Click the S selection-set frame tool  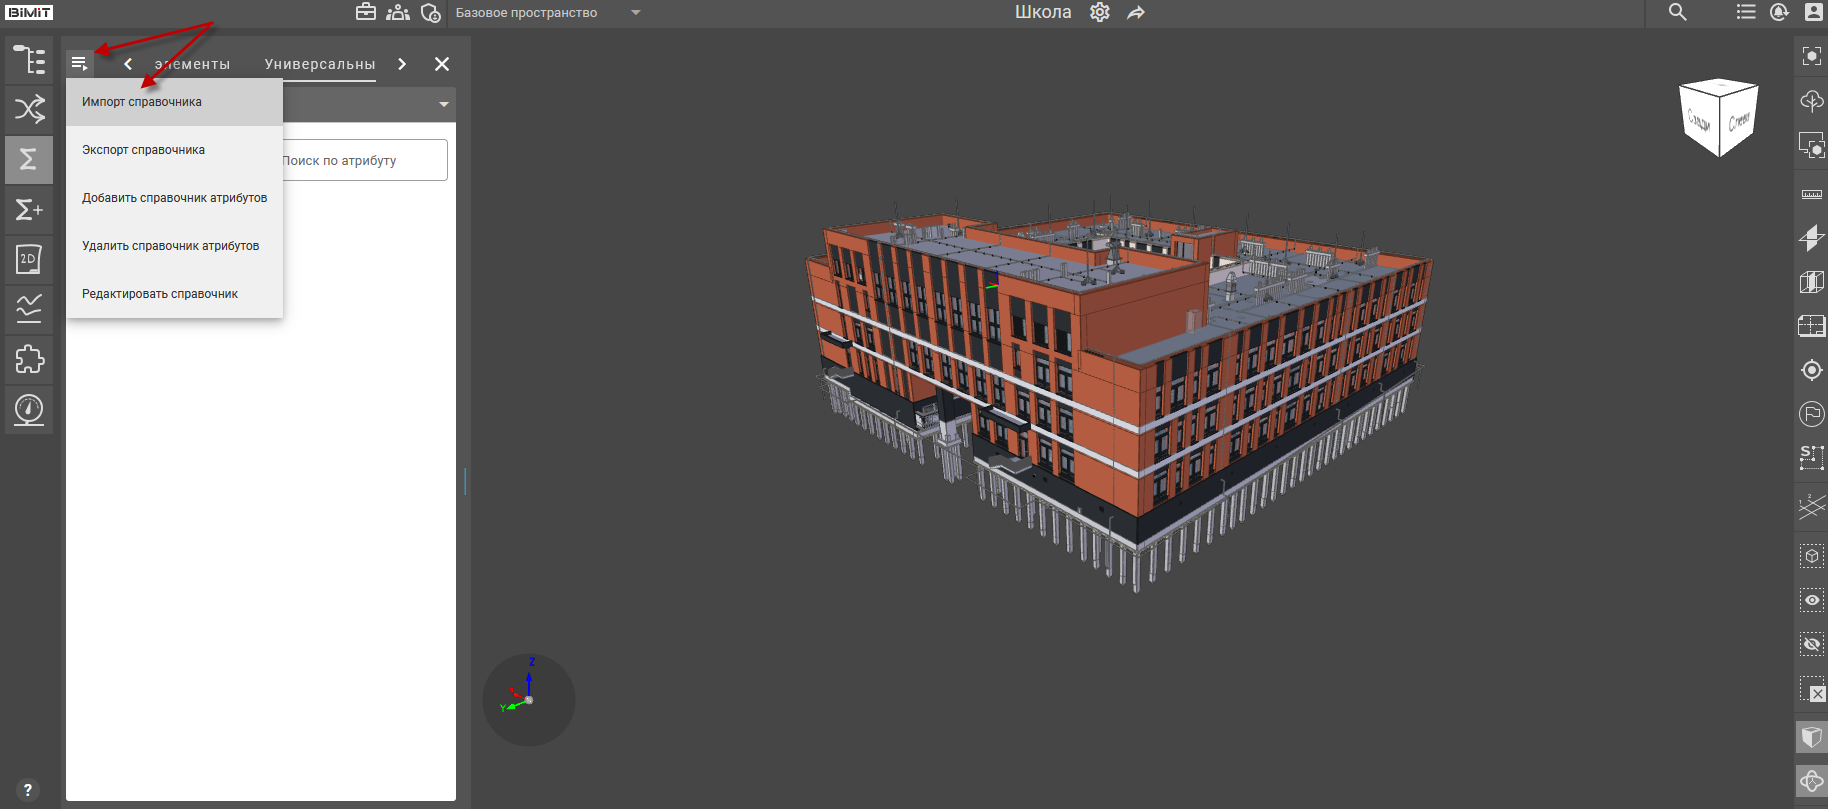pyautogui.click(x=1812, y=458)
